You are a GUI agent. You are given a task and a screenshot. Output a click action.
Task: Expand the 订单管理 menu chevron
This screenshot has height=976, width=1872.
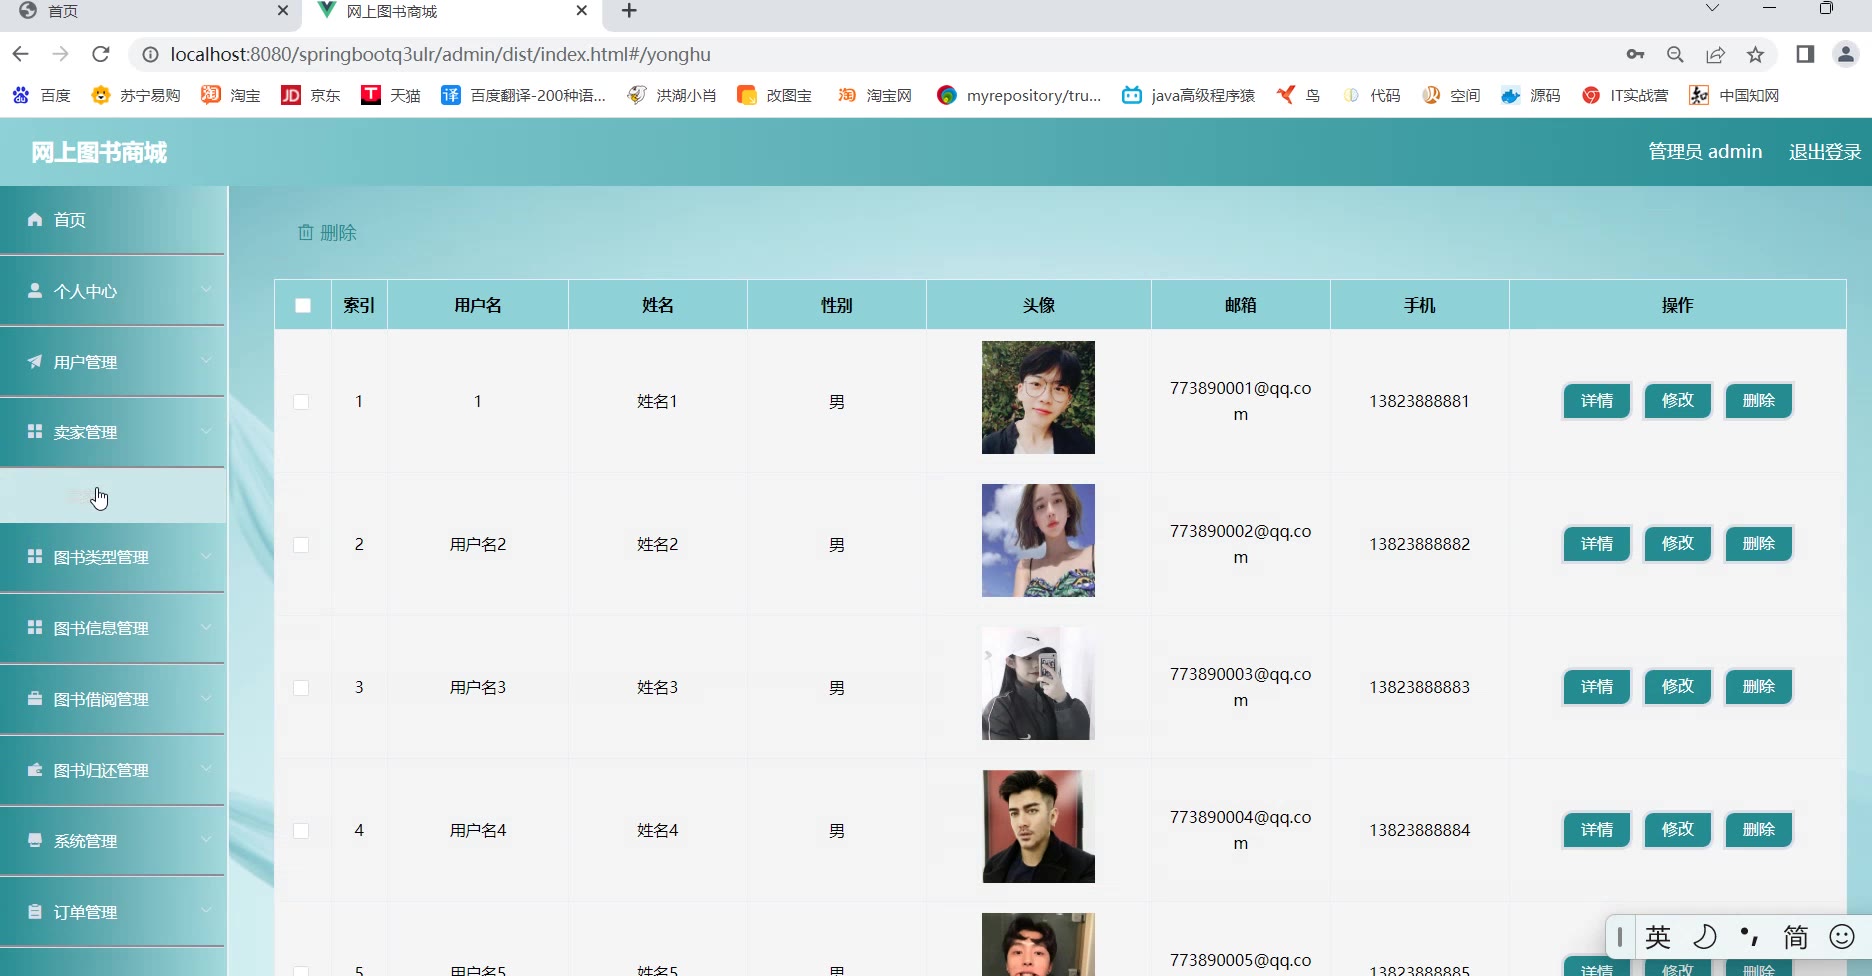pos(206,911)
